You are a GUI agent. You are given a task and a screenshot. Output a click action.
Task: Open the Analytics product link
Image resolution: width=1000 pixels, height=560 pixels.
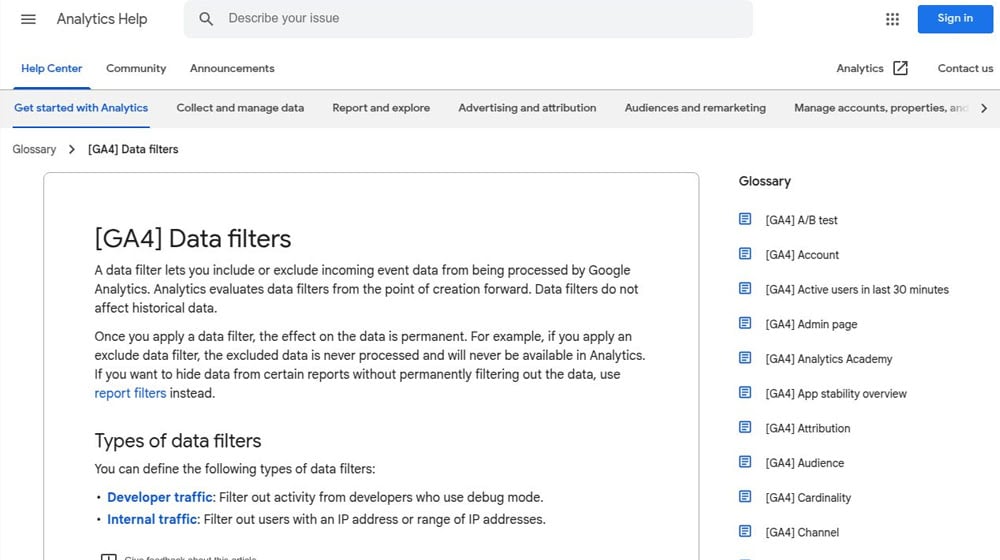tap(860, 68)
